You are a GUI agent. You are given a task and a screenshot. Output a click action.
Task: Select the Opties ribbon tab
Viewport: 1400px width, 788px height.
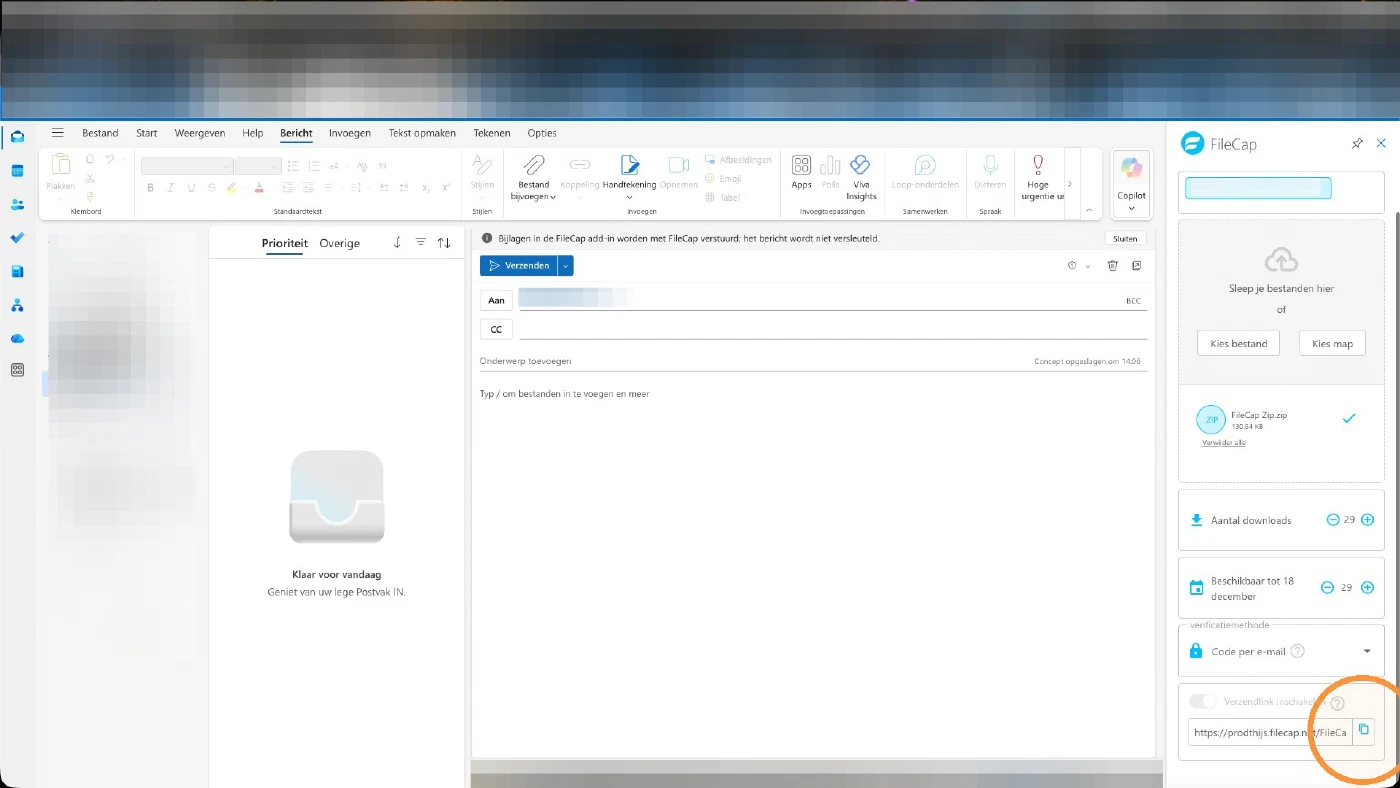(x=542, y=133)
